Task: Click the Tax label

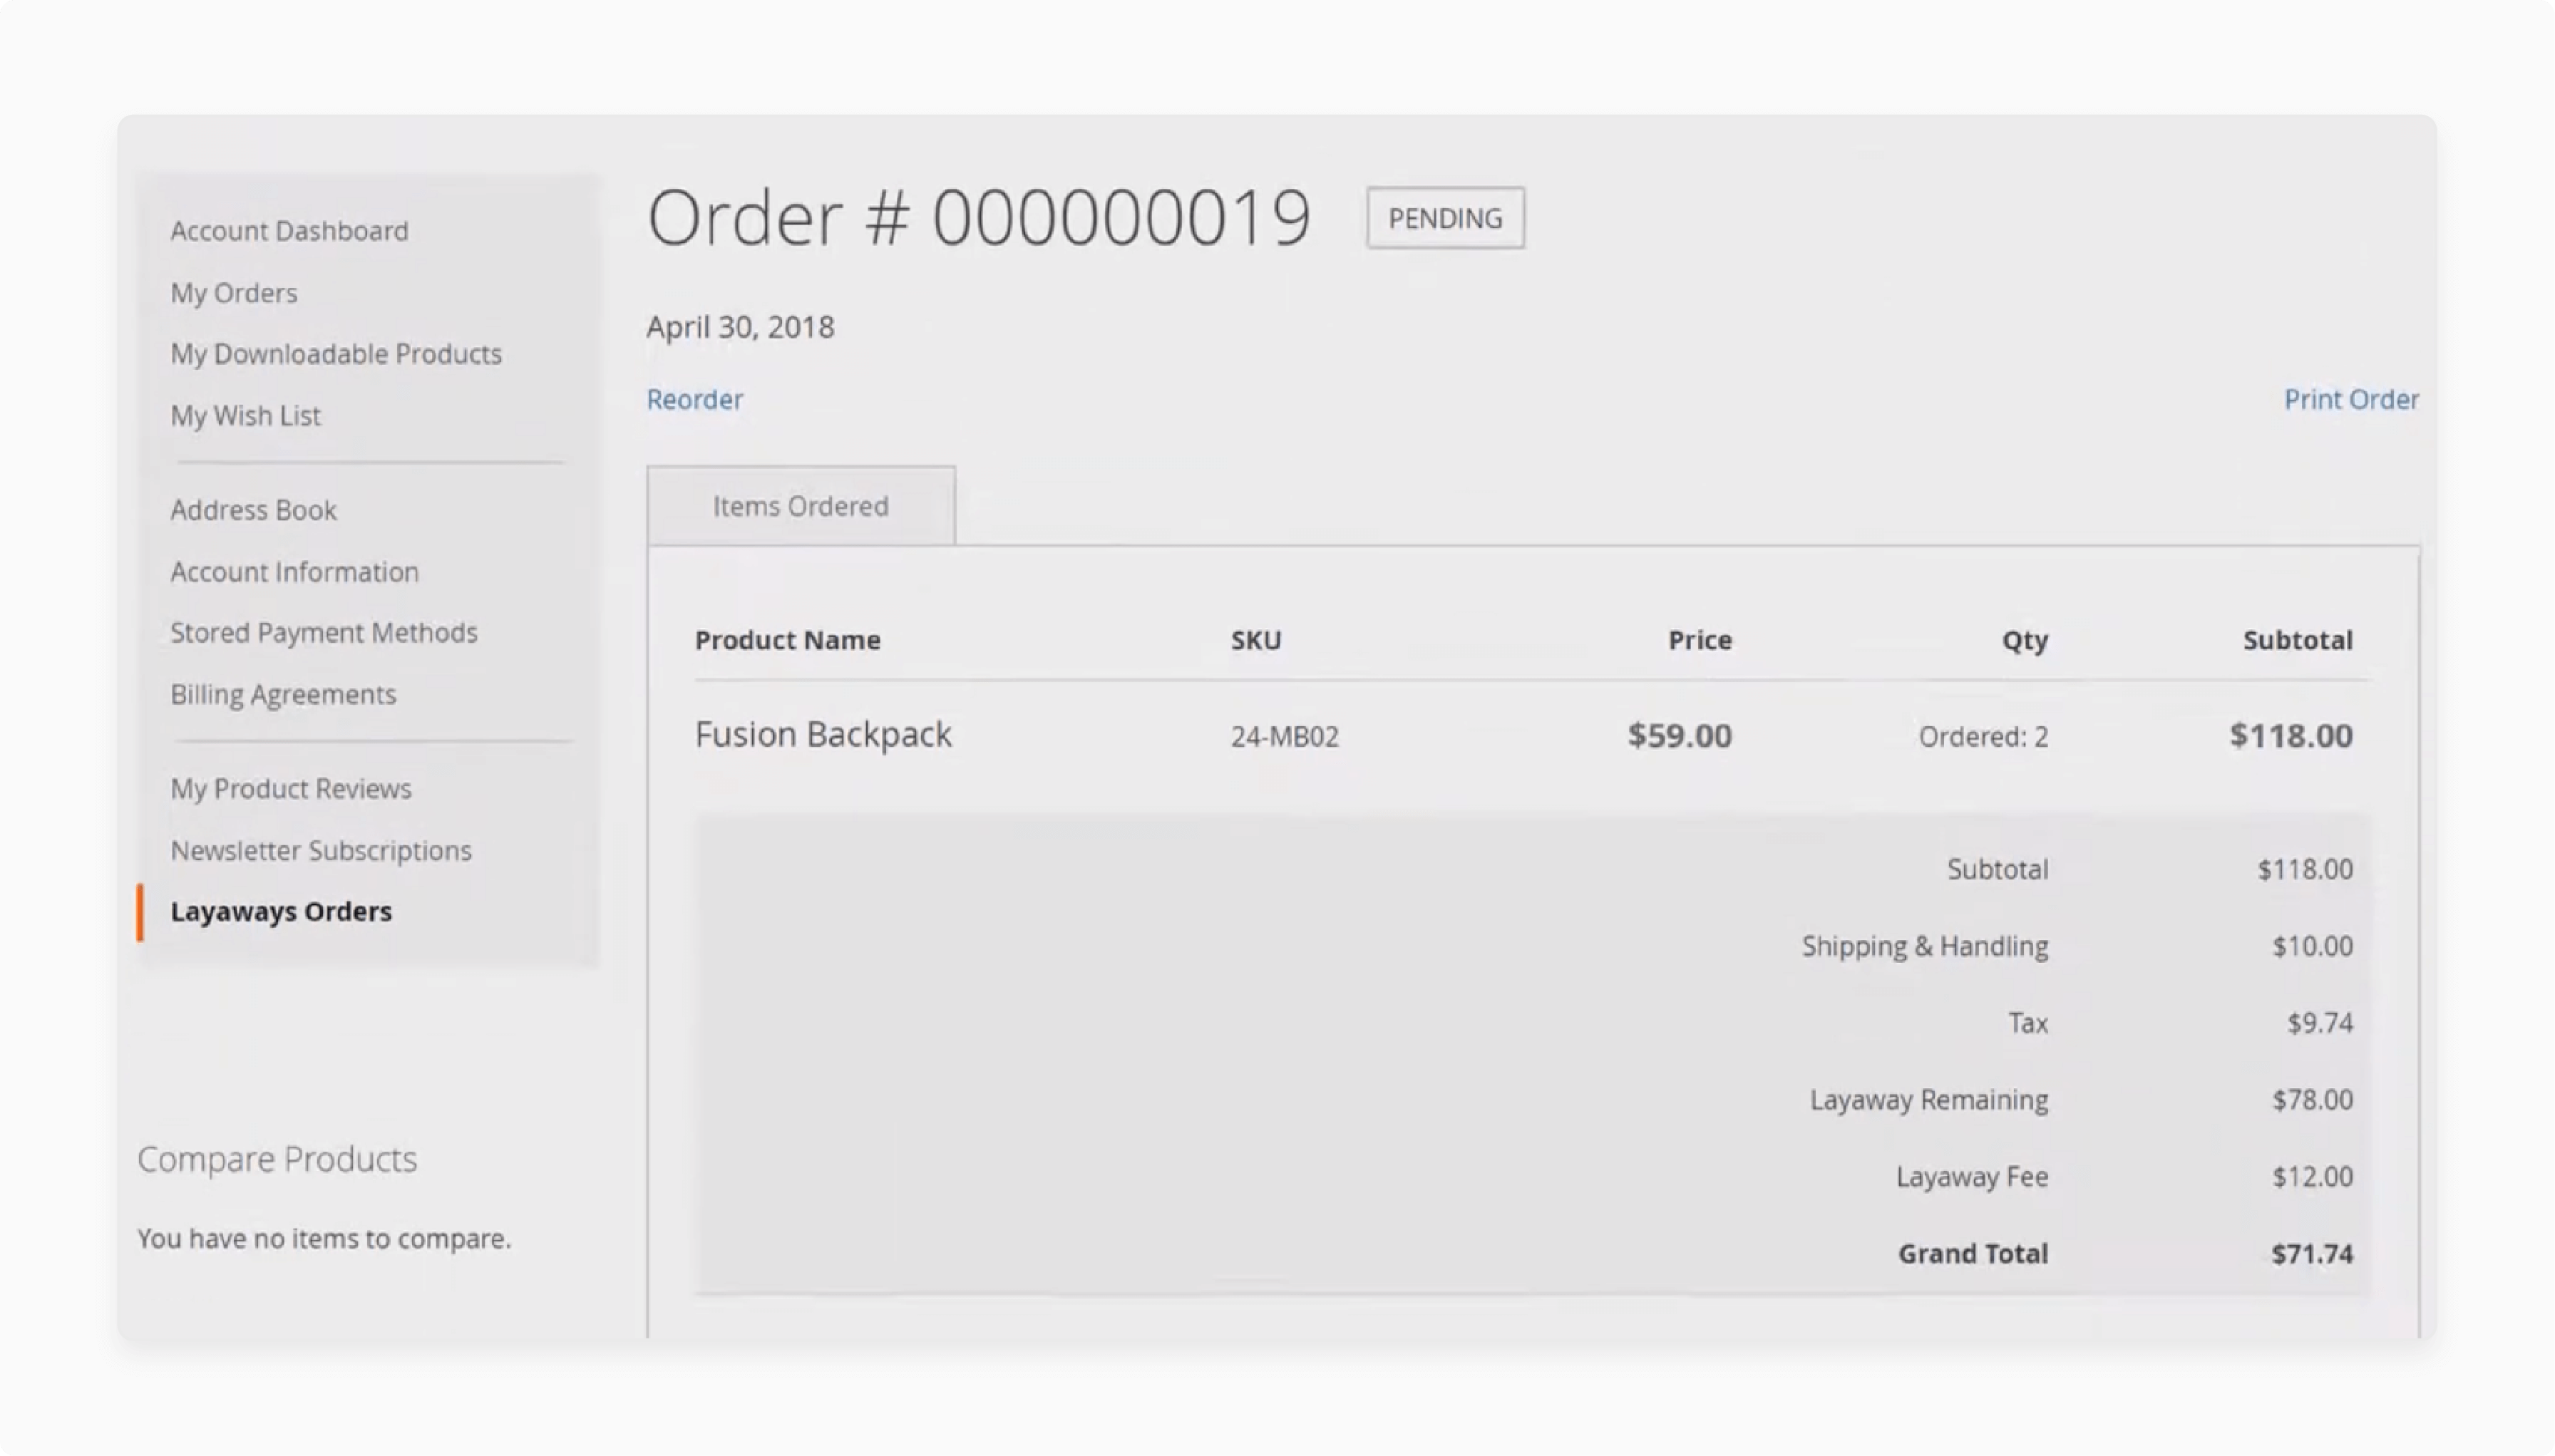Action: tap(2028, 1023)
